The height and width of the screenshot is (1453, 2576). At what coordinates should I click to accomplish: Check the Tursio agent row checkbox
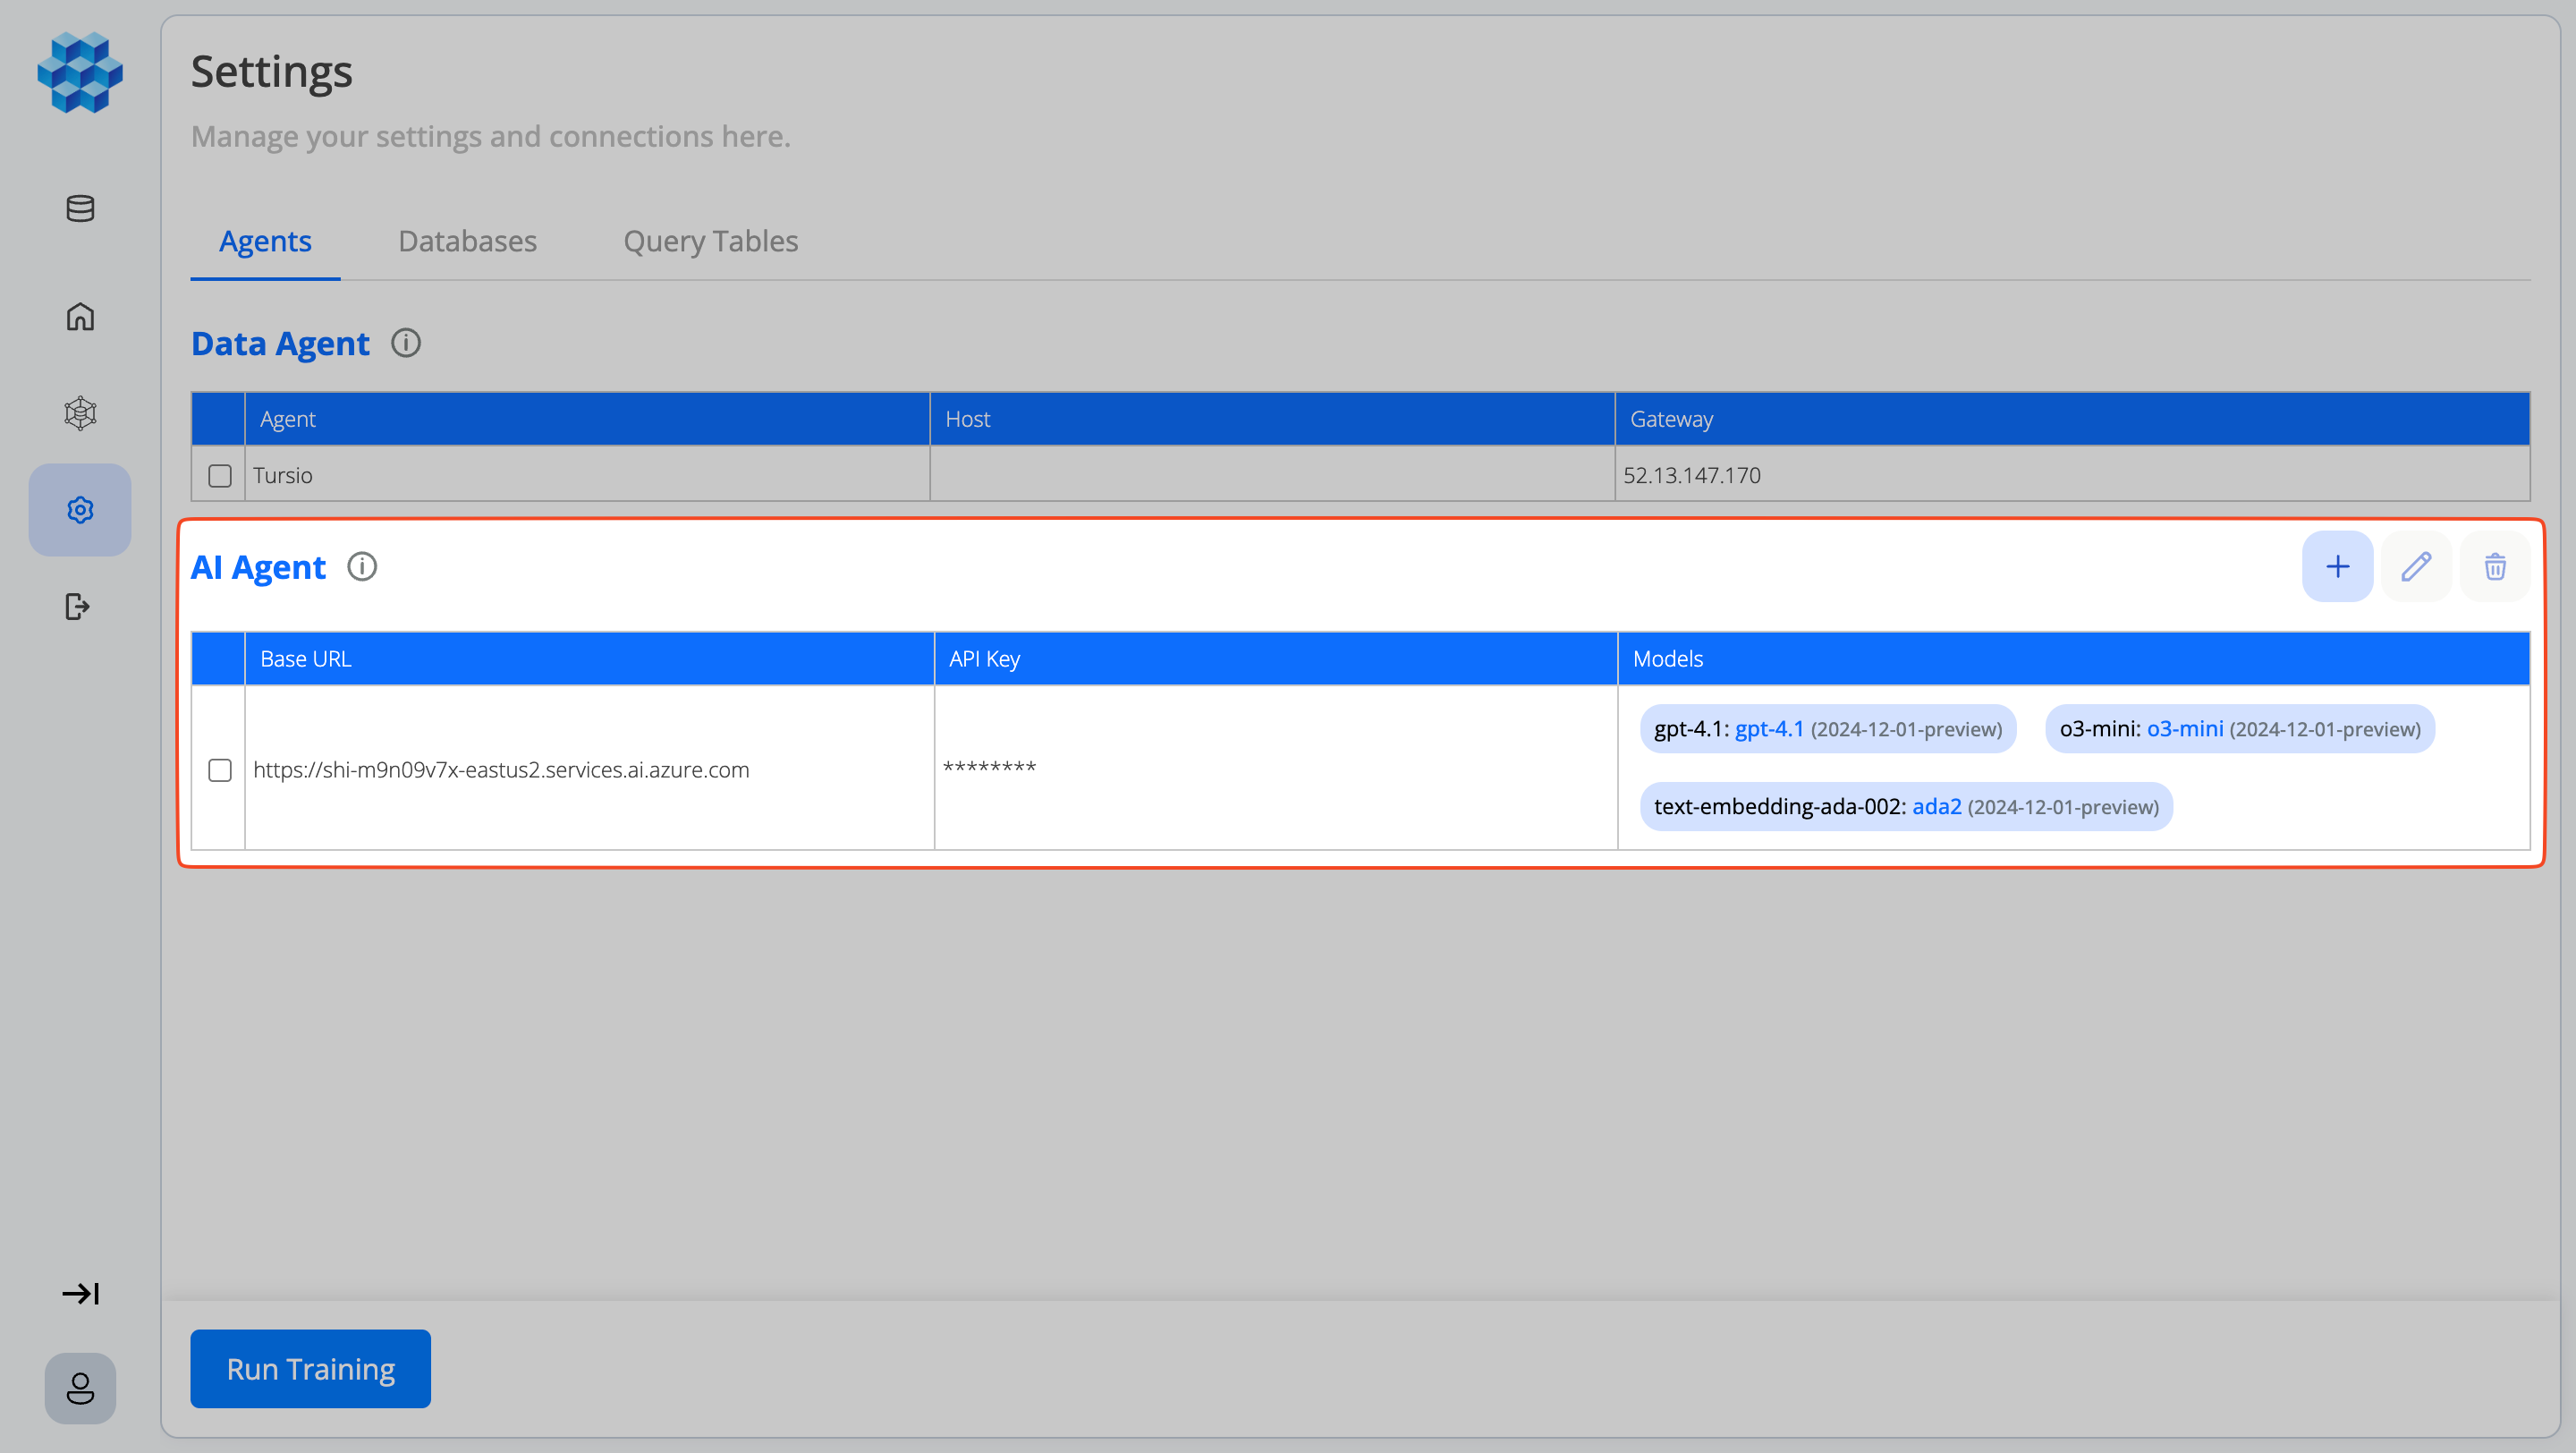[x=219, y=475]
